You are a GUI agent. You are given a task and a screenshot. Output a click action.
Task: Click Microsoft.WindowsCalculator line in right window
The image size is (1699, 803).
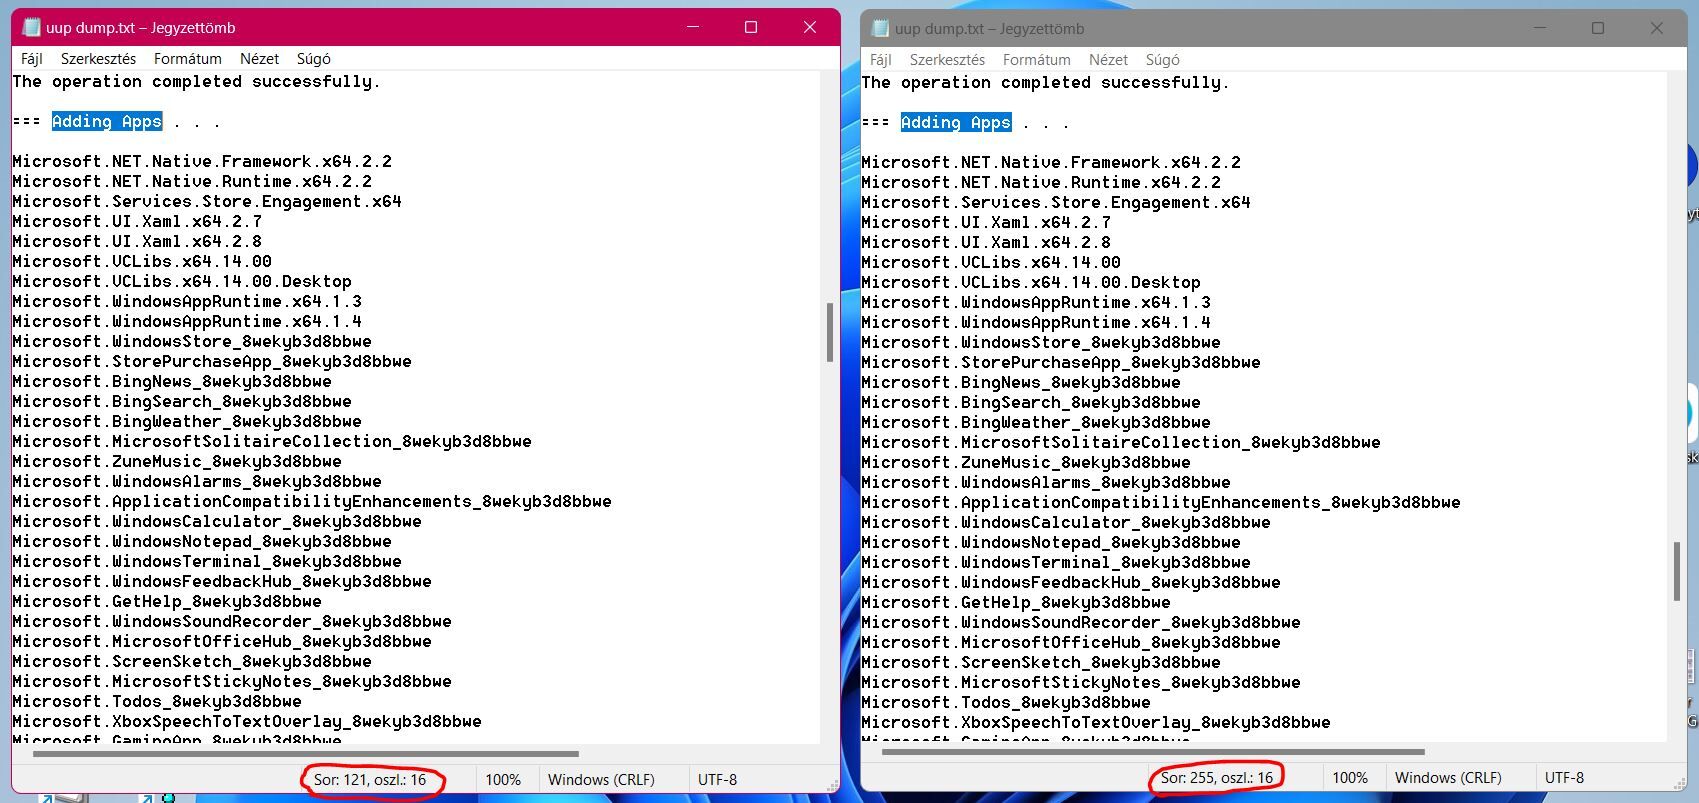pos(1066,522)
